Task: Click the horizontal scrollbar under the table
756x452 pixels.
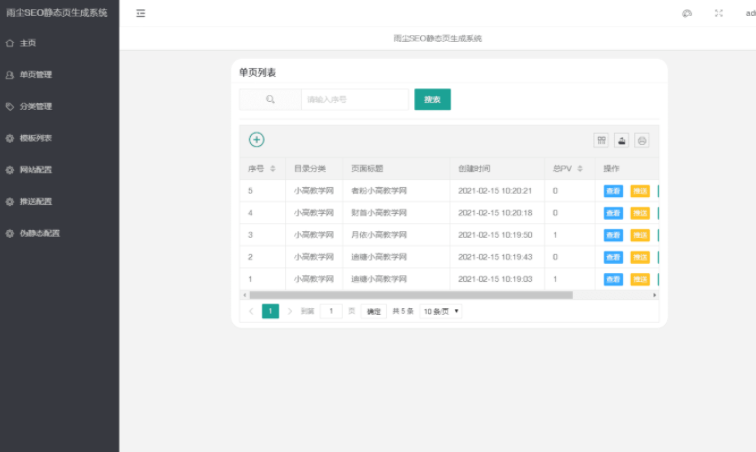Action: (x=410, y=295)
